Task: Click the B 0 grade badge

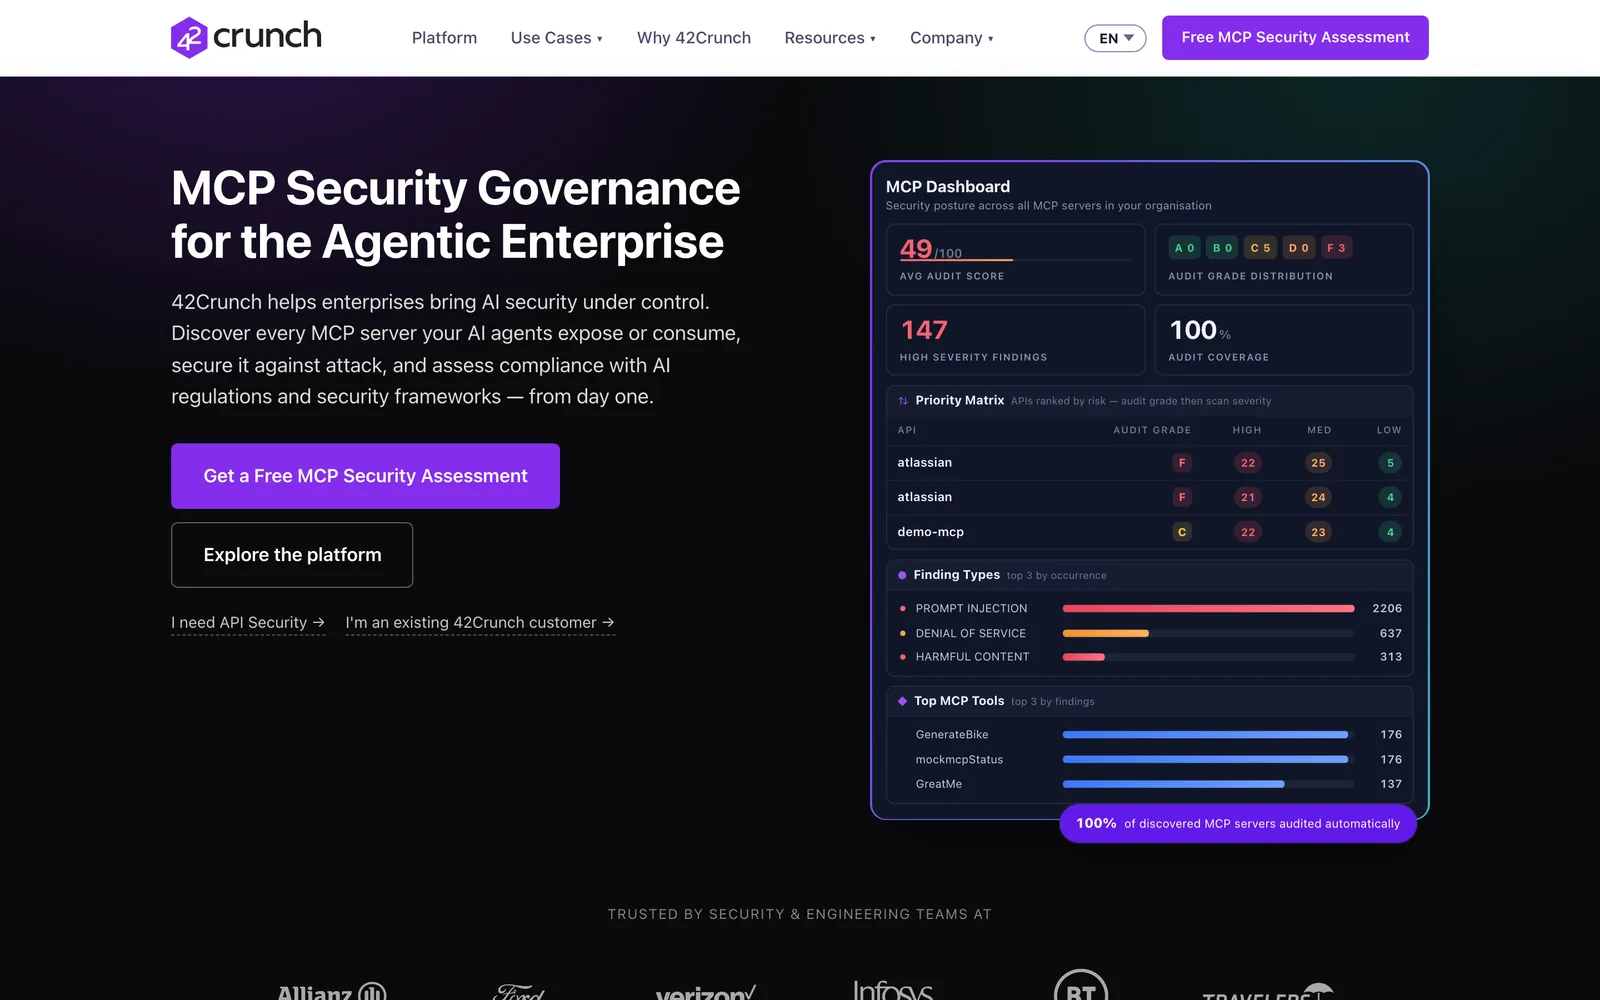Action: [x=1223, y=248]
